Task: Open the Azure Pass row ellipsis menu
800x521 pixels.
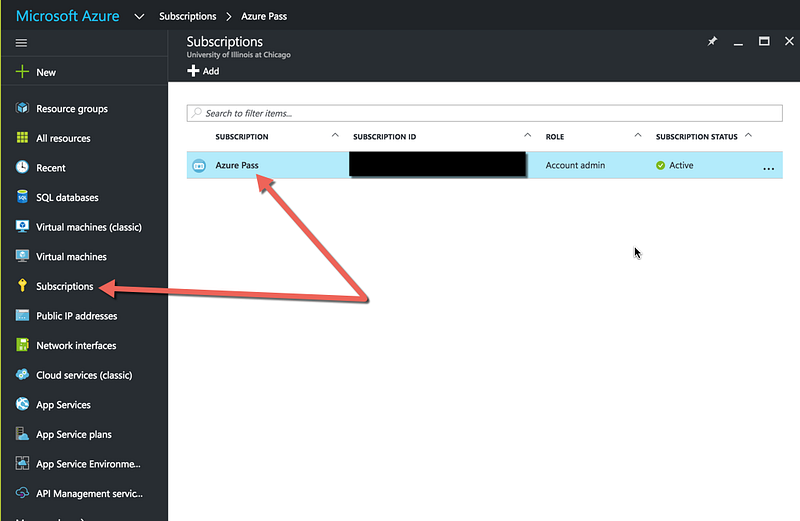Action: 768,168
